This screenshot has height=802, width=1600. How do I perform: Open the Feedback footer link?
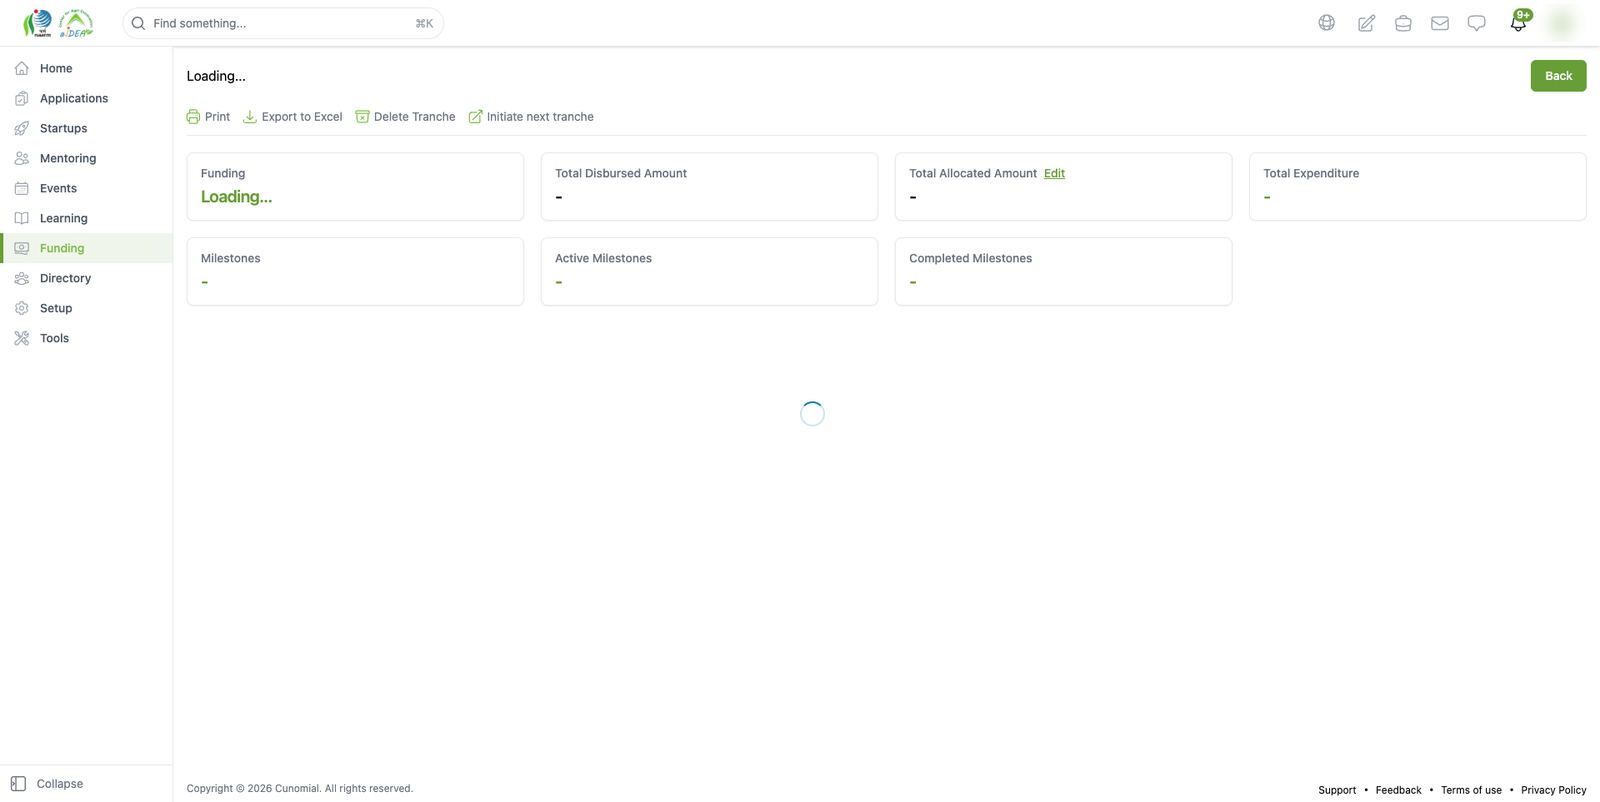tap(1398, 790)
